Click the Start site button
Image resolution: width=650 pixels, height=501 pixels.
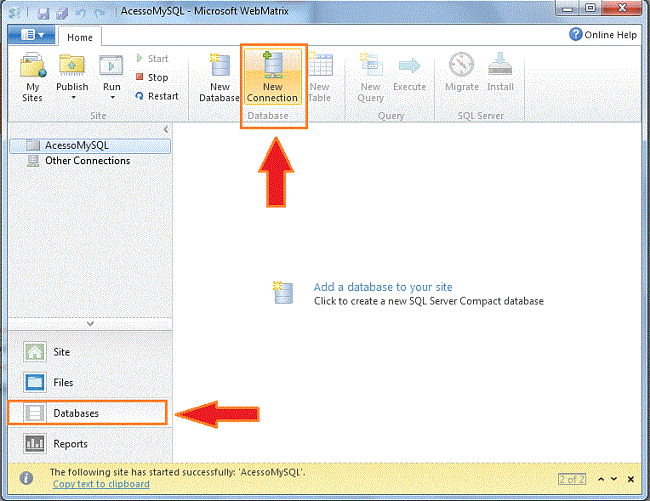(x=152, y=58)
